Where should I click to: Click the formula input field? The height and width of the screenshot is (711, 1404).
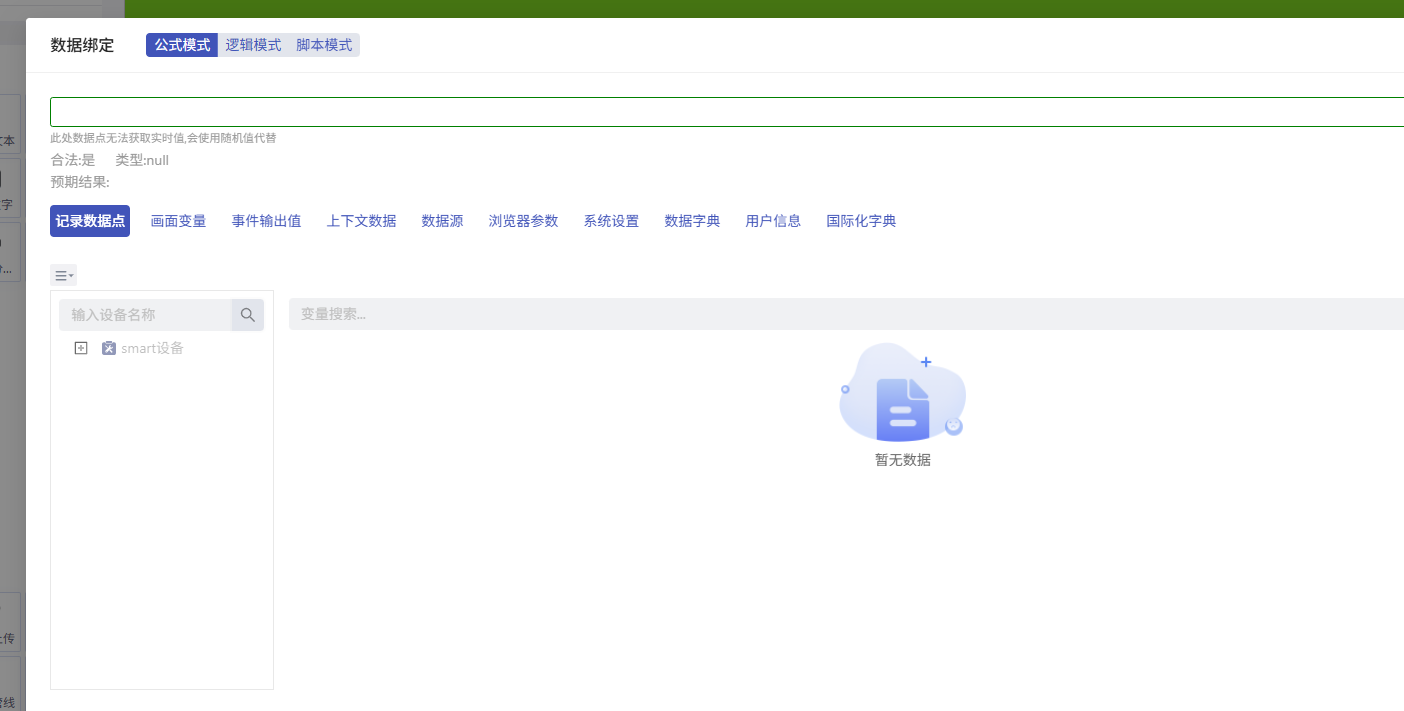[x=727, y=112]
